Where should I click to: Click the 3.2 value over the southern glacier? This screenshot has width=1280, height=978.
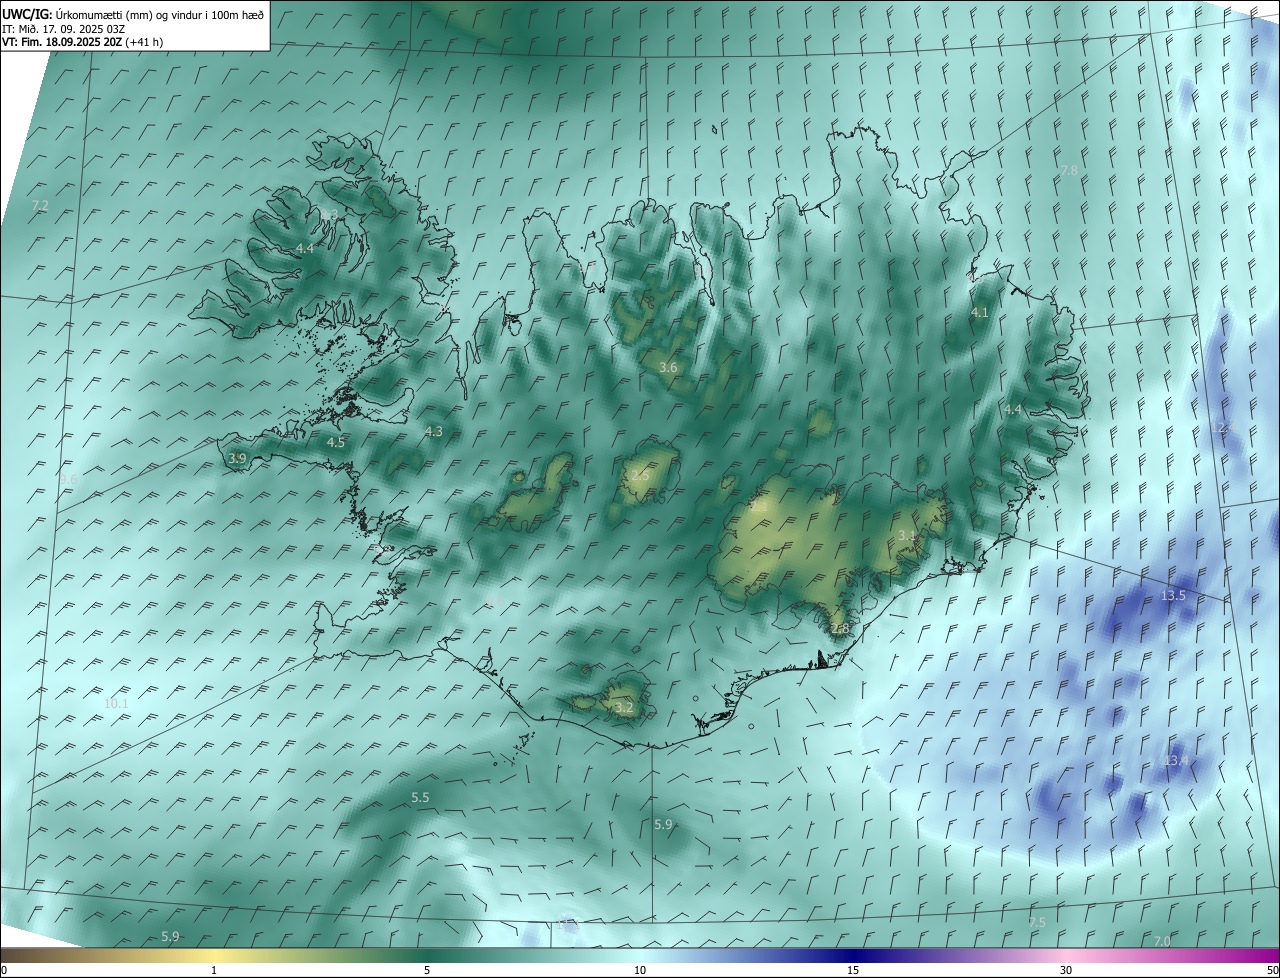pyautogui.click(x=624, y=707)
